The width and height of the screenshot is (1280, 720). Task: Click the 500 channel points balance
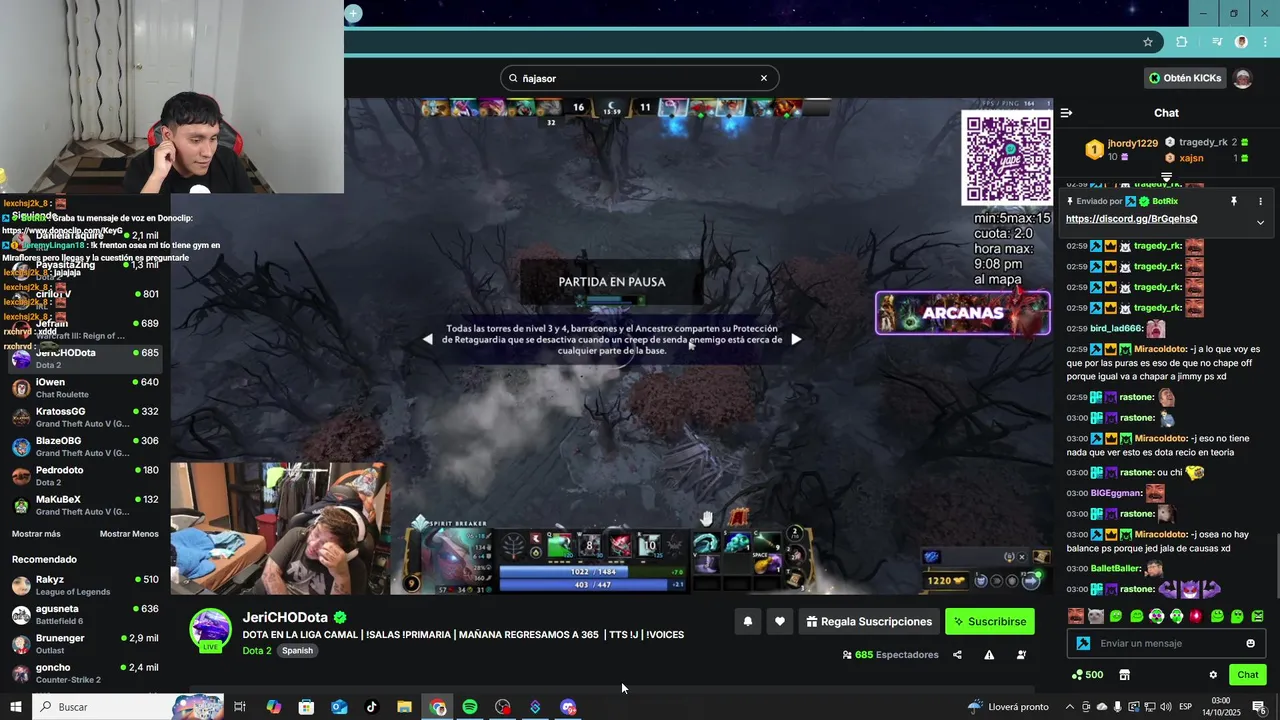1087,675
